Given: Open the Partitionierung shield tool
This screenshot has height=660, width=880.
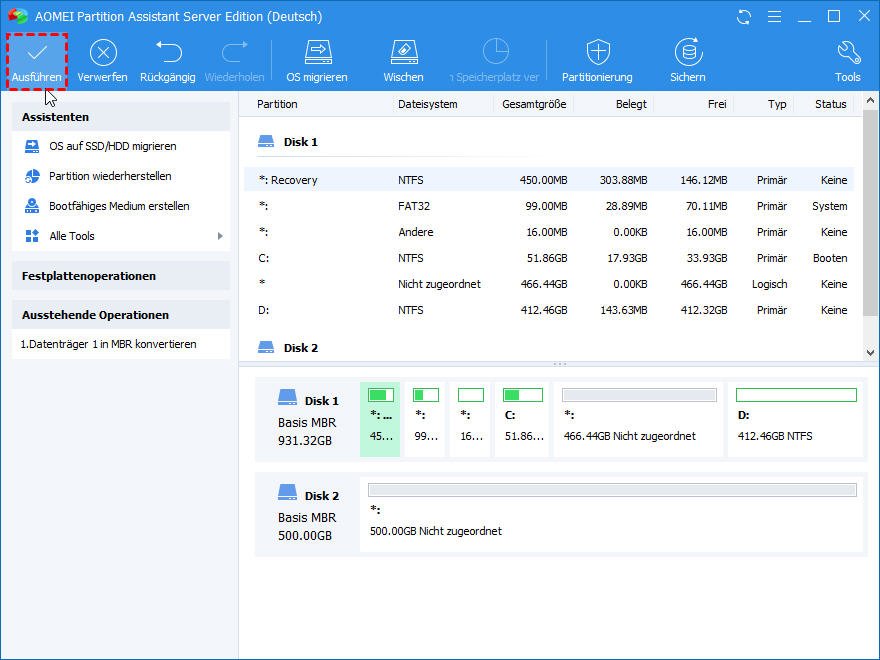Looking at the screenshot, I should tap(597, 53).
